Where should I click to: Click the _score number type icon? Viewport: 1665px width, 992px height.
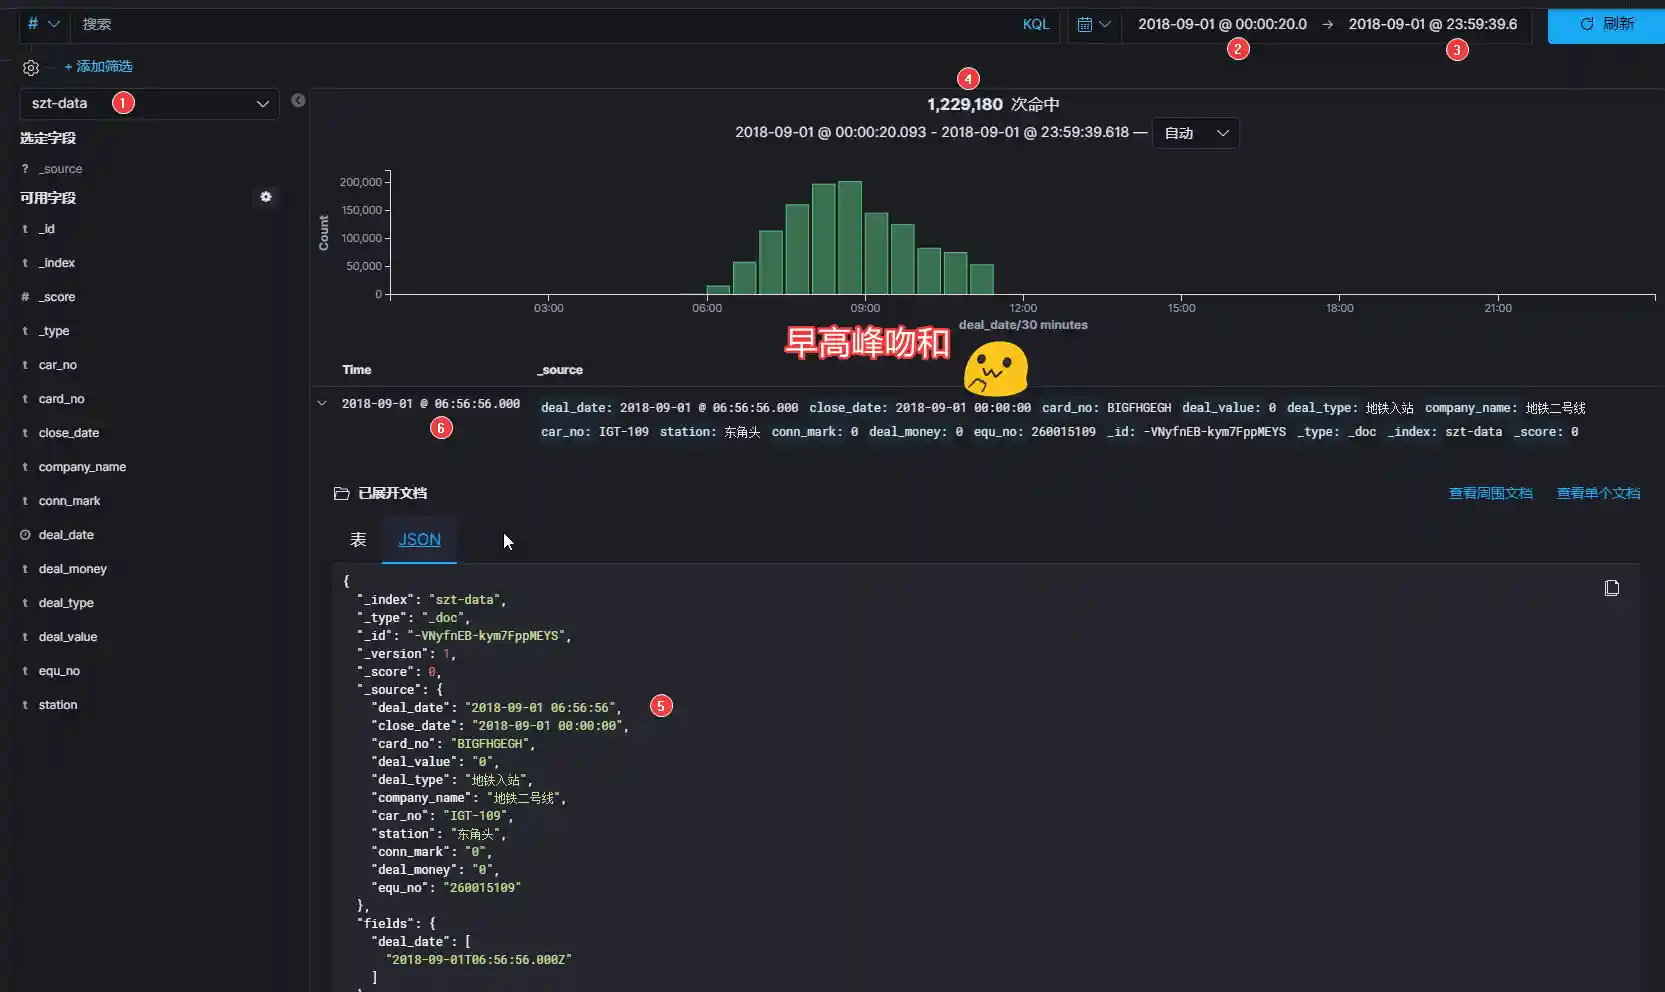pos(25,297)
